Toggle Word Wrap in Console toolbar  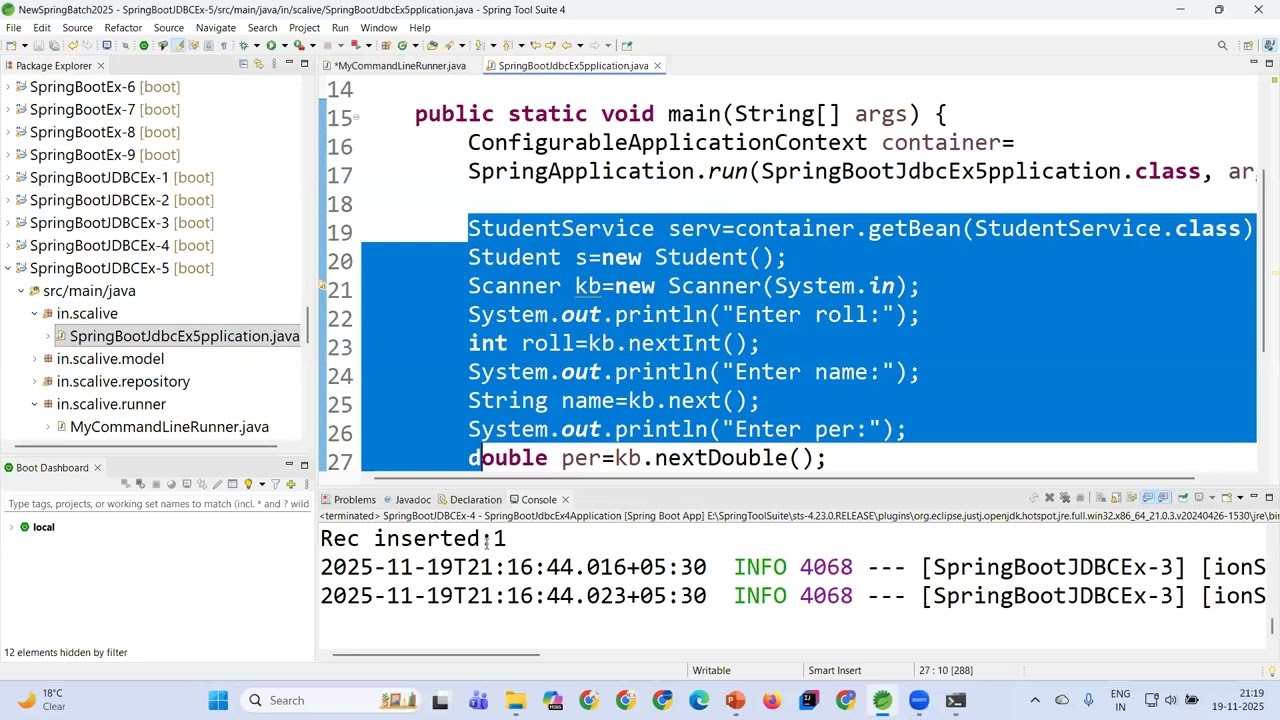click(x=1132, y=497)
